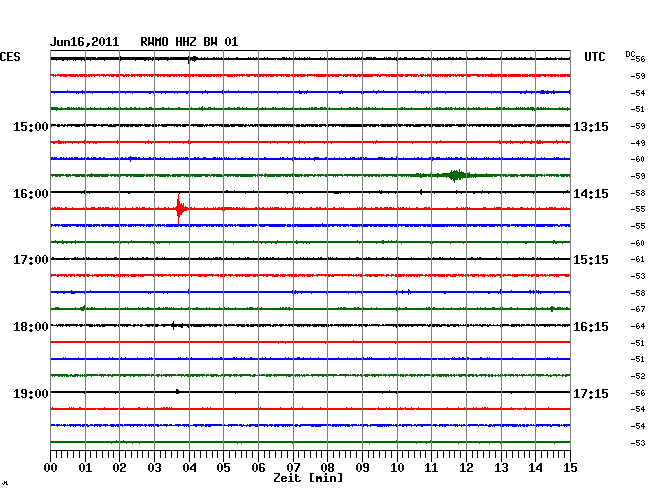Image resolution: width=650 pixels, height=494 pixels.
Task: Click minute 13 on the time axis
Action: 501,467
